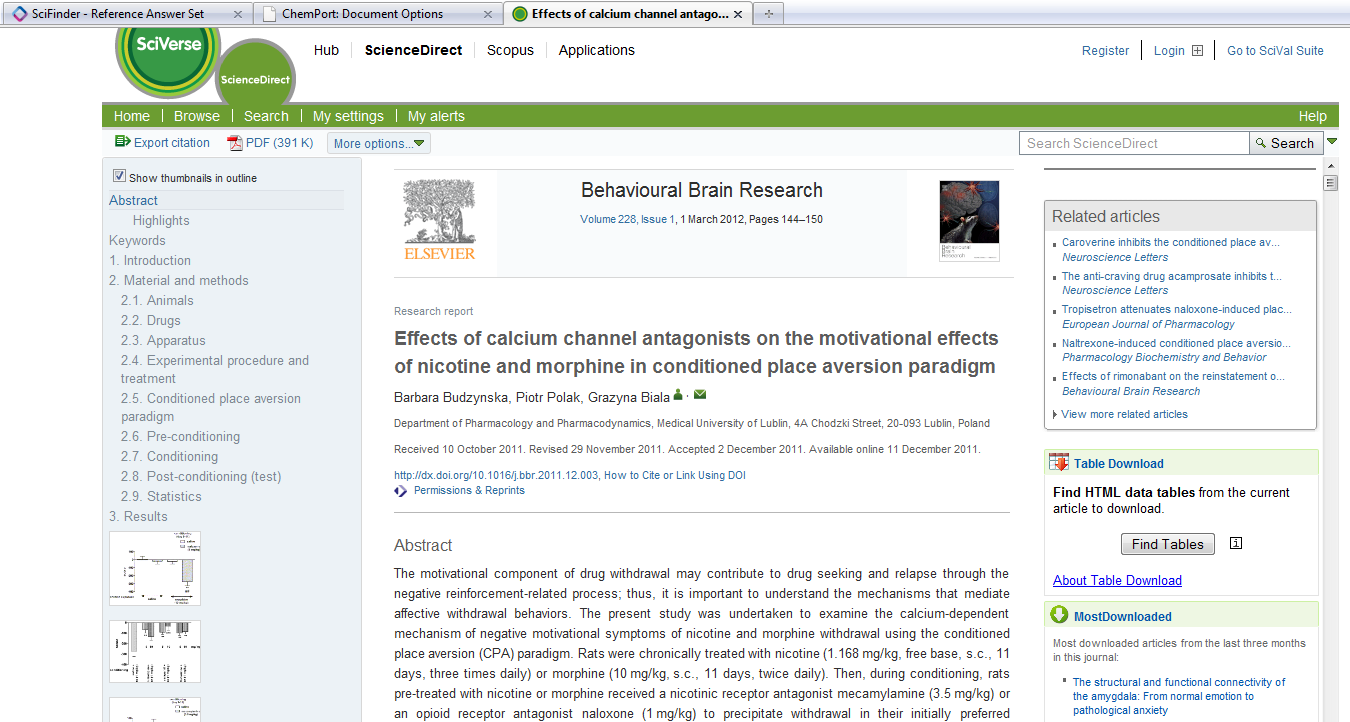This screenshot has width=1350, height=722.
Task: Click the scrollbar up arrow
Action: point(1330,164)
